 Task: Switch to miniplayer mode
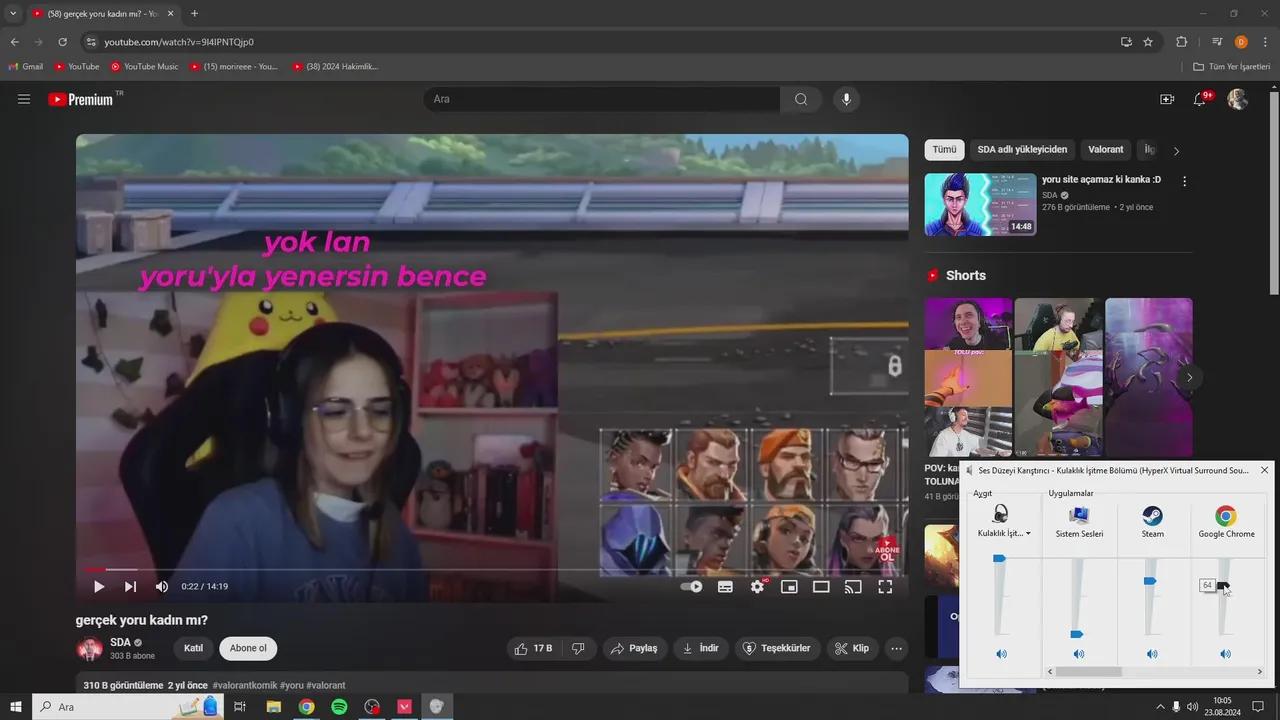[789, 587]
